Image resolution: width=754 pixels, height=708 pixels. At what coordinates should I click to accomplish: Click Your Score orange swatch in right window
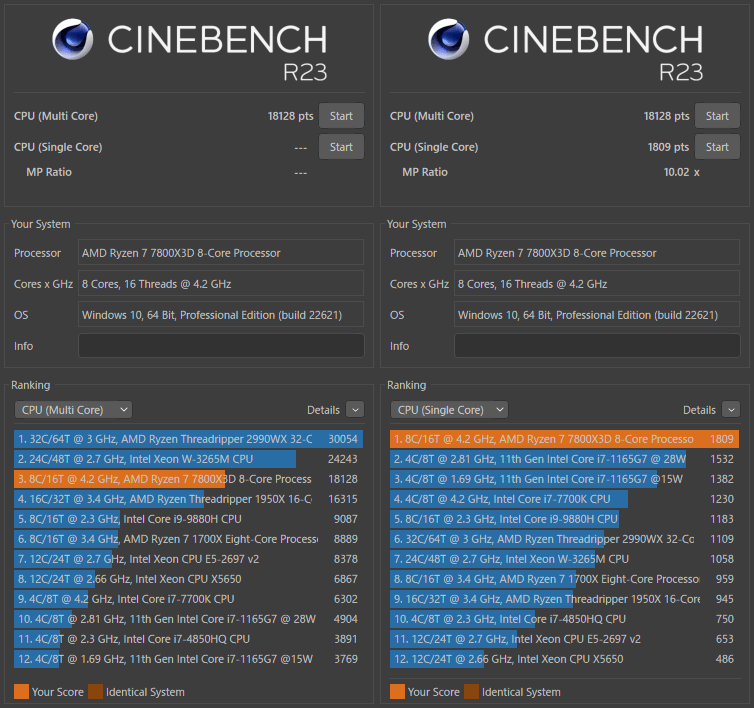(398, 692)
